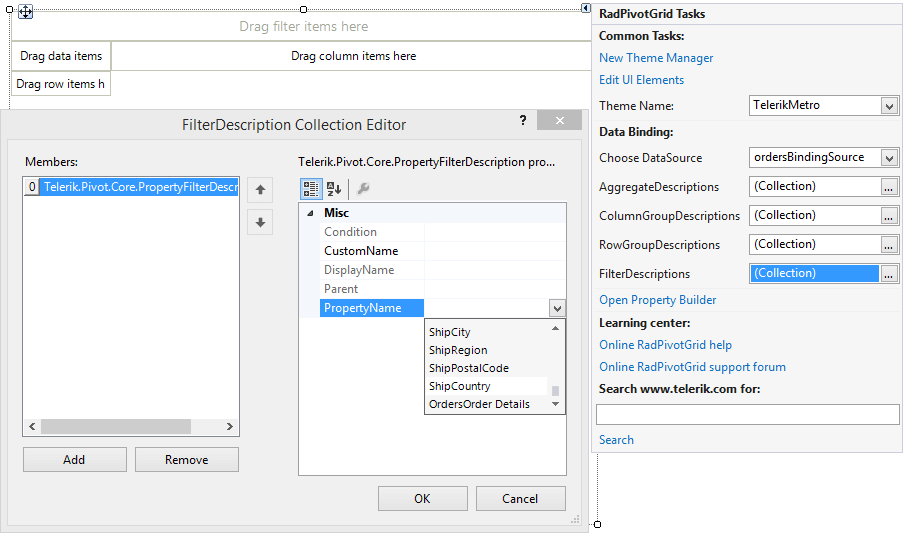903x533 pixels.
Task: Open FilterDescriptions collection ellipsis button
Action: click(x=889, y=274)
